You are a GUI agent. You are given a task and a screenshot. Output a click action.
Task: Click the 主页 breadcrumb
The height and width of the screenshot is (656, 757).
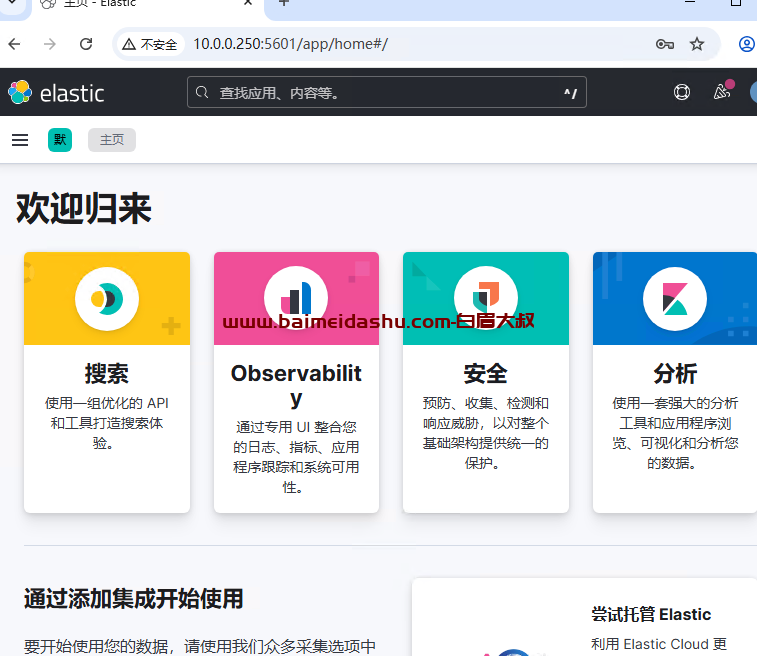coord(112,140)
